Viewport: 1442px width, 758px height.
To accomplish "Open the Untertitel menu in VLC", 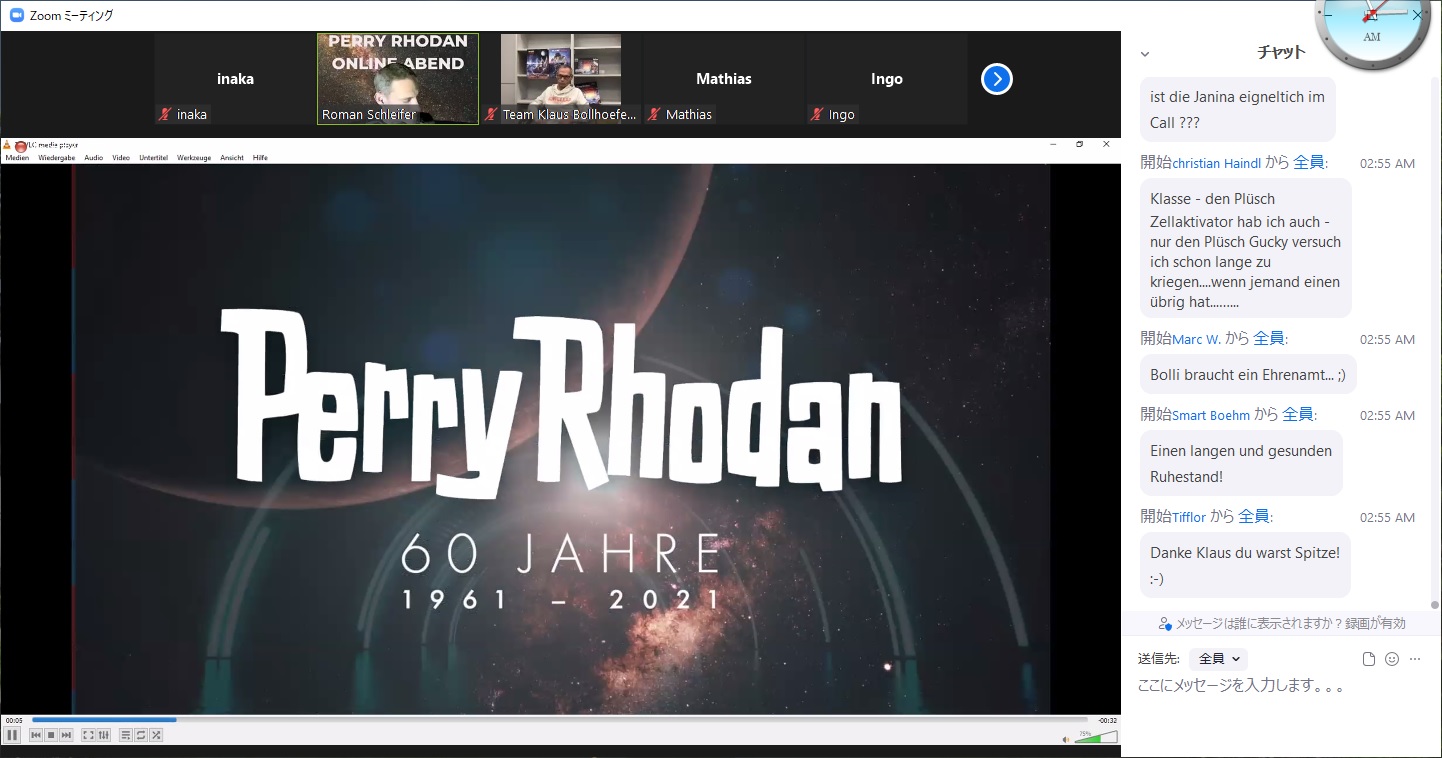I will tap(153, 158).
